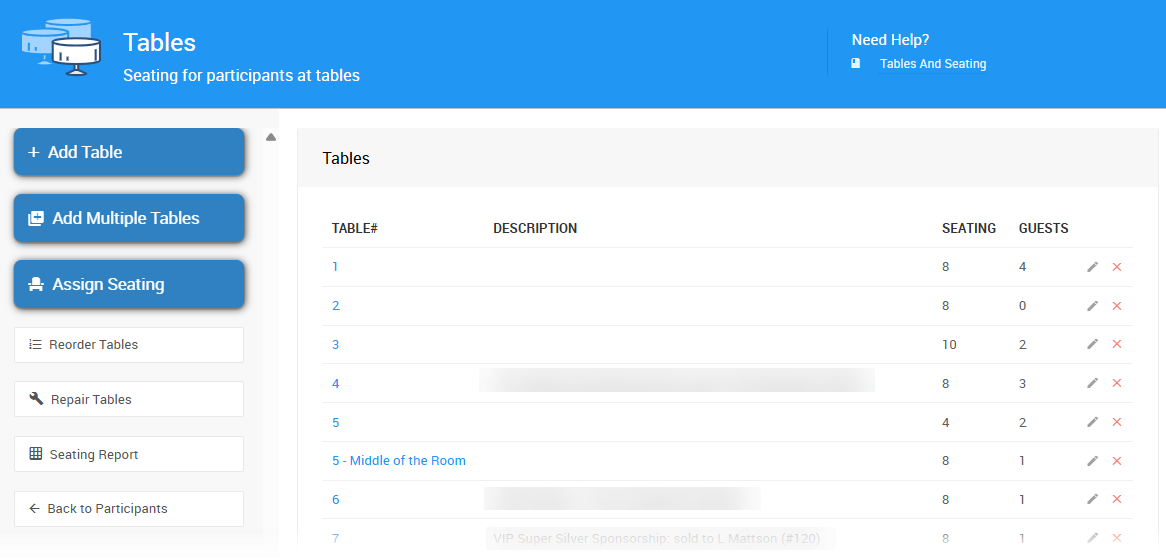Click the grid icon on Seating Report
The height and width of the screenshot is (559, 1166).
pos(35,453)
